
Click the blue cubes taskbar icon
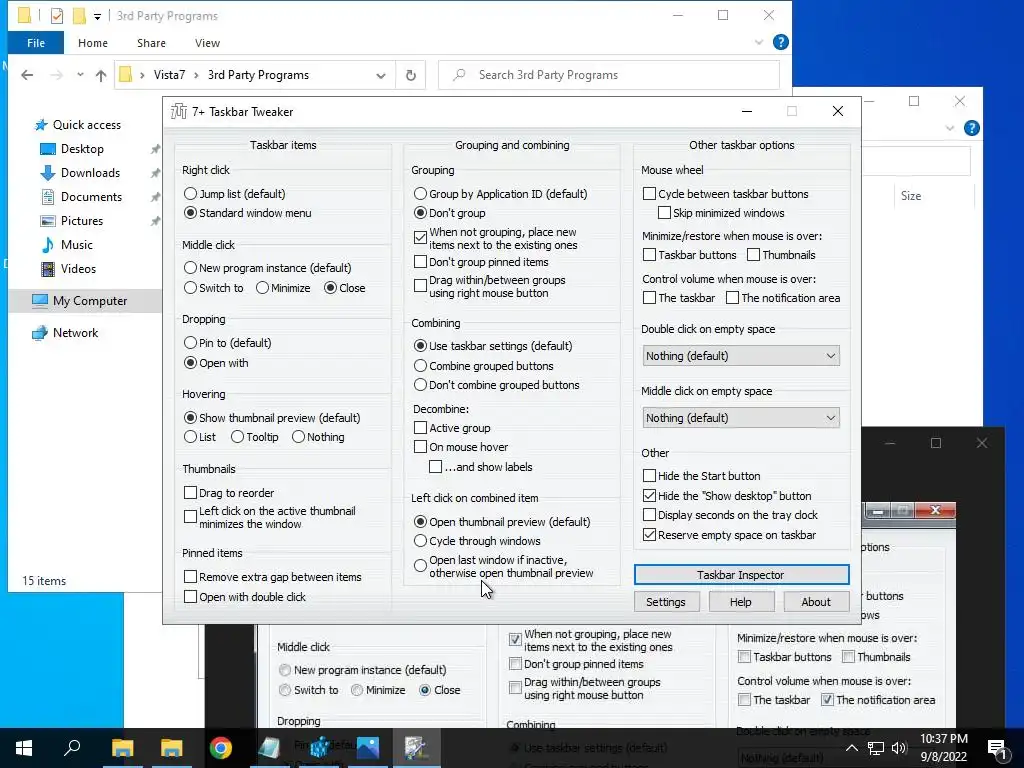point(319,748)
